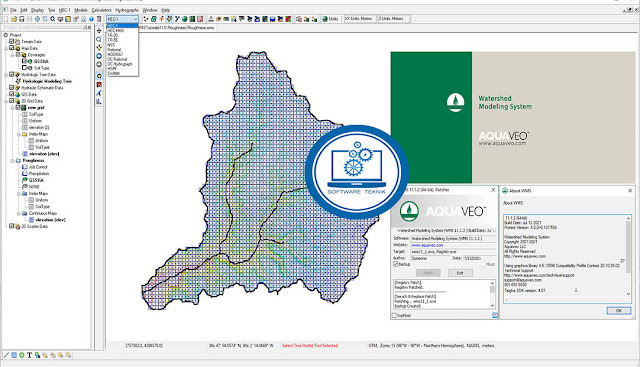The image size is (640, 367).
Task: Select the Zoom magnifier tool in vertical toolbar
Action: point(99,40)
